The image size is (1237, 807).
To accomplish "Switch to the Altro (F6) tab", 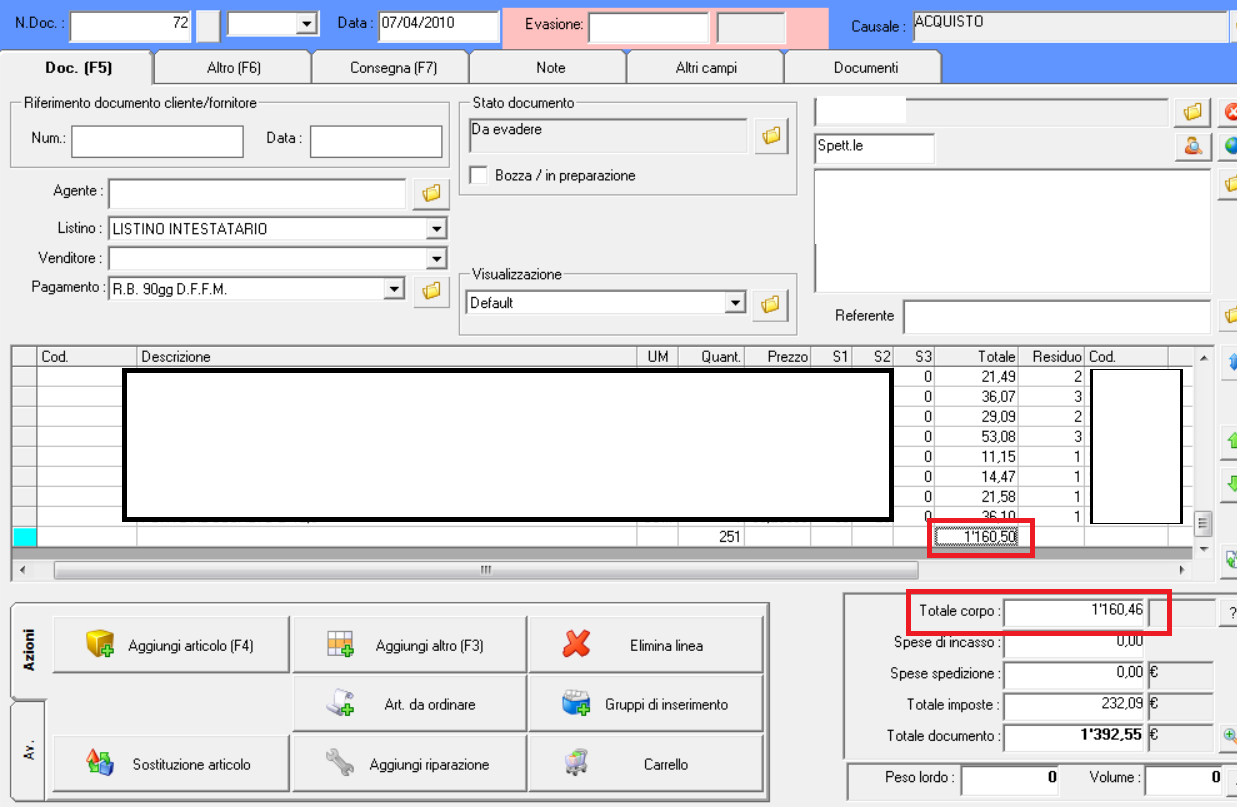I will point(234,68).
